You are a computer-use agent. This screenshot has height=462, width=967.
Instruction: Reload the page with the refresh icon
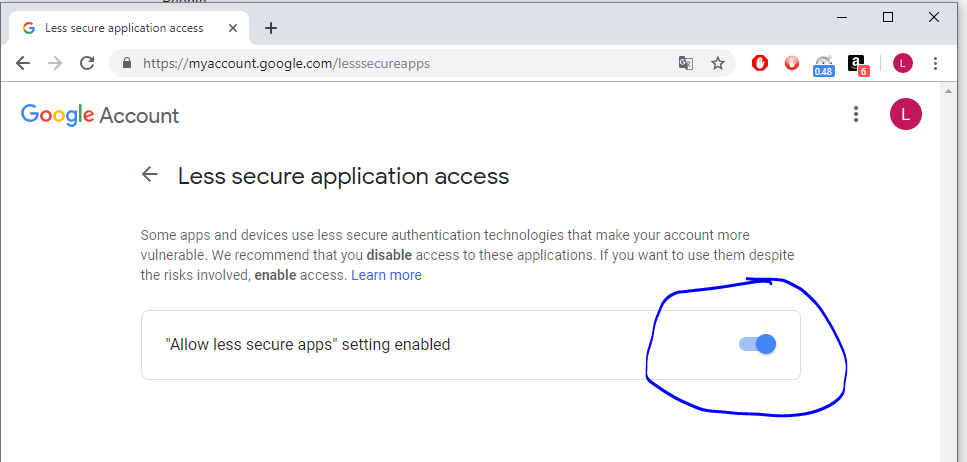click(87, 63)
